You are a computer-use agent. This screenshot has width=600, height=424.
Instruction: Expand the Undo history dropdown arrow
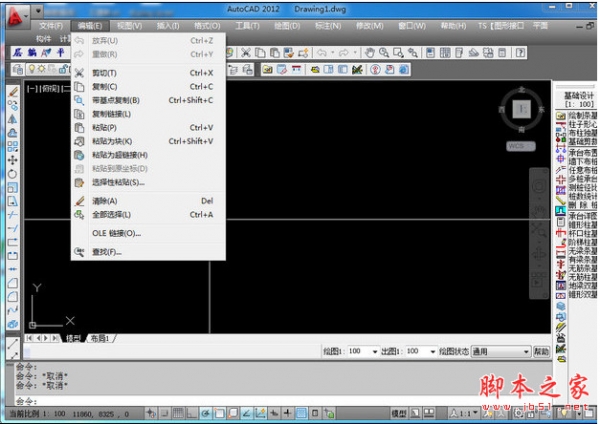pyautogui.click(x=333, y=52)
